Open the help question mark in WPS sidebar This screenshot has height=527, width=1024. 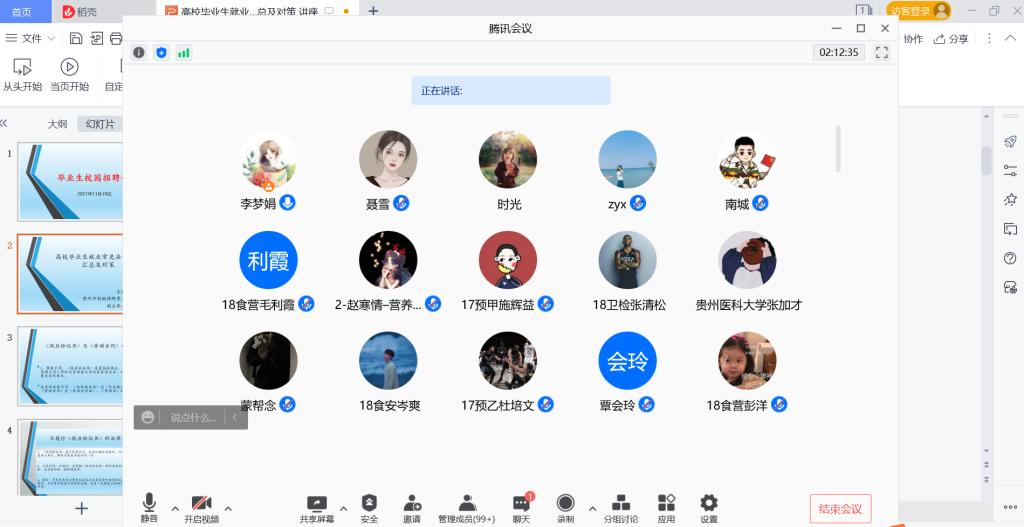click(1010, 258)
